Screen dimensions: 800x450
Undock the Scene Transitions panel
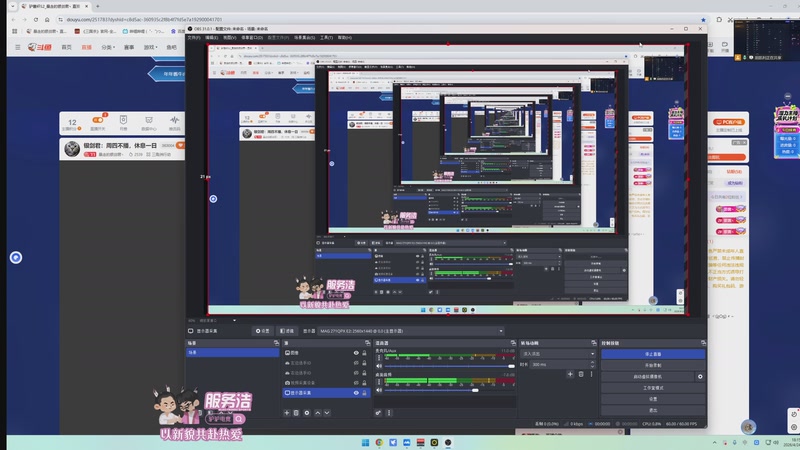point(593,343)
